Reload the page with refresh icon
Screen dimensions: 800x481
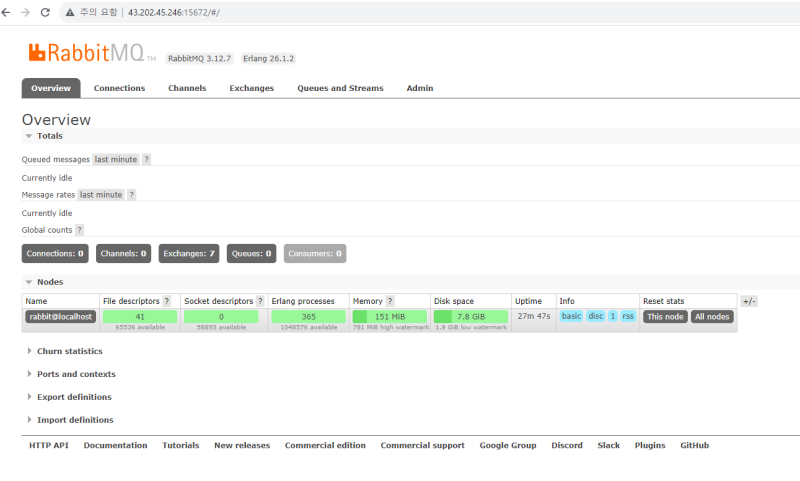pyautogui.click(x=45, y=12)
